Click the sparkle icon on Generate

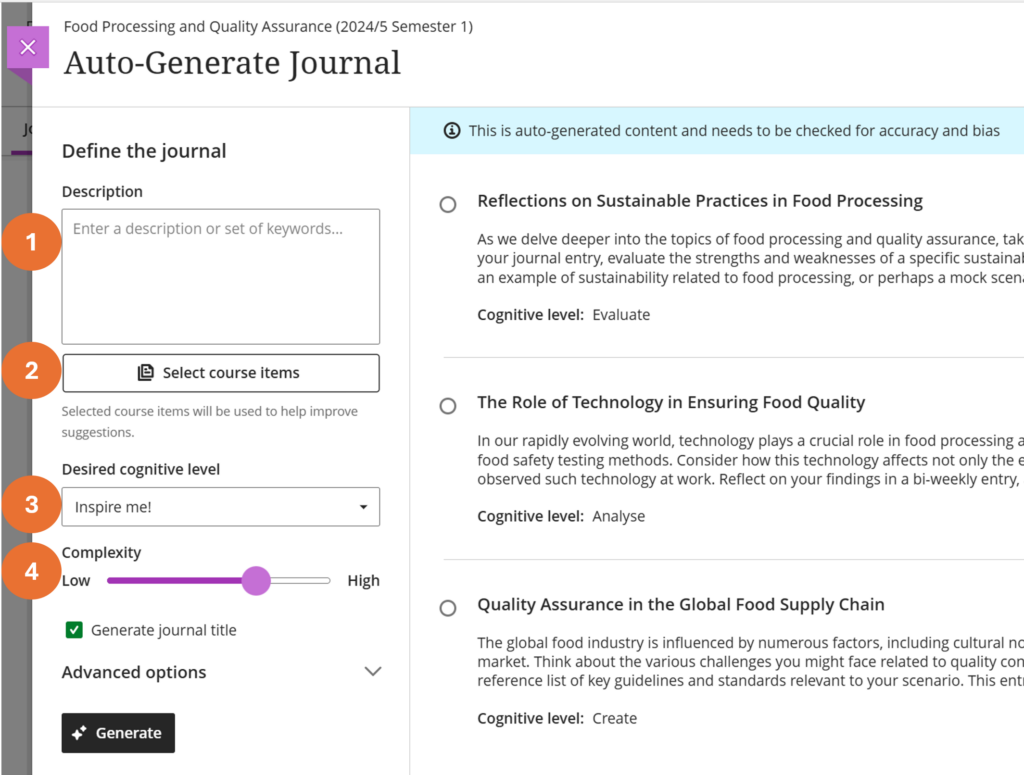click(80, 733)
